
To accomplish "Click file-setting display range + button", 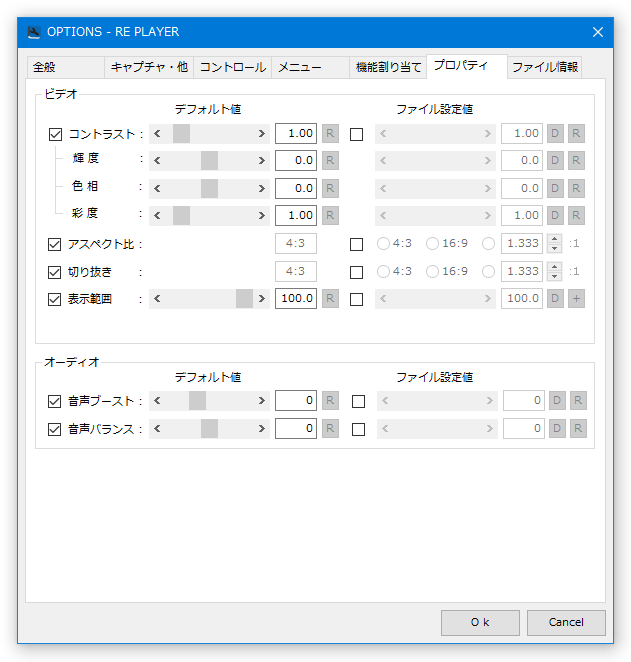I will tap(576, 298).
